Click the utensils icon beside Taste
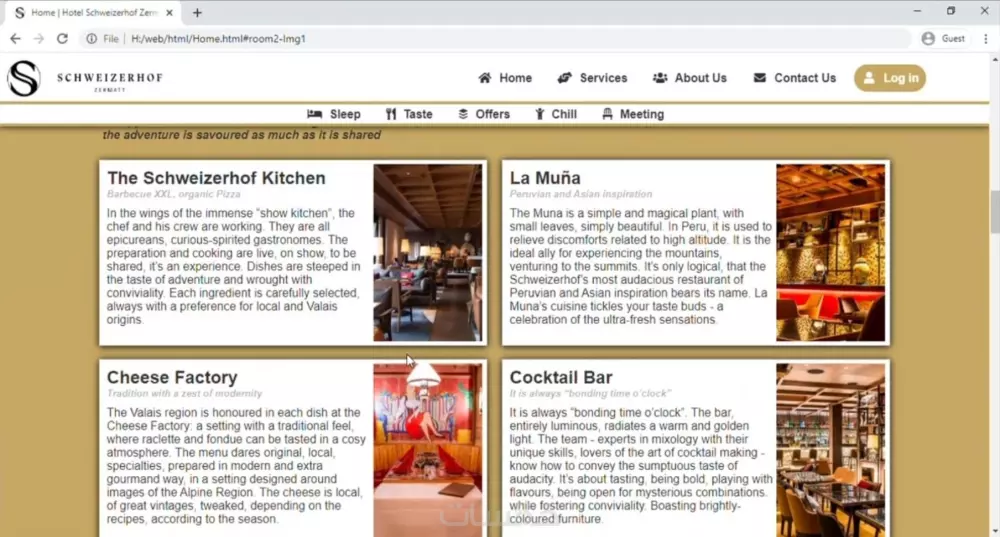 click(391, 114)
